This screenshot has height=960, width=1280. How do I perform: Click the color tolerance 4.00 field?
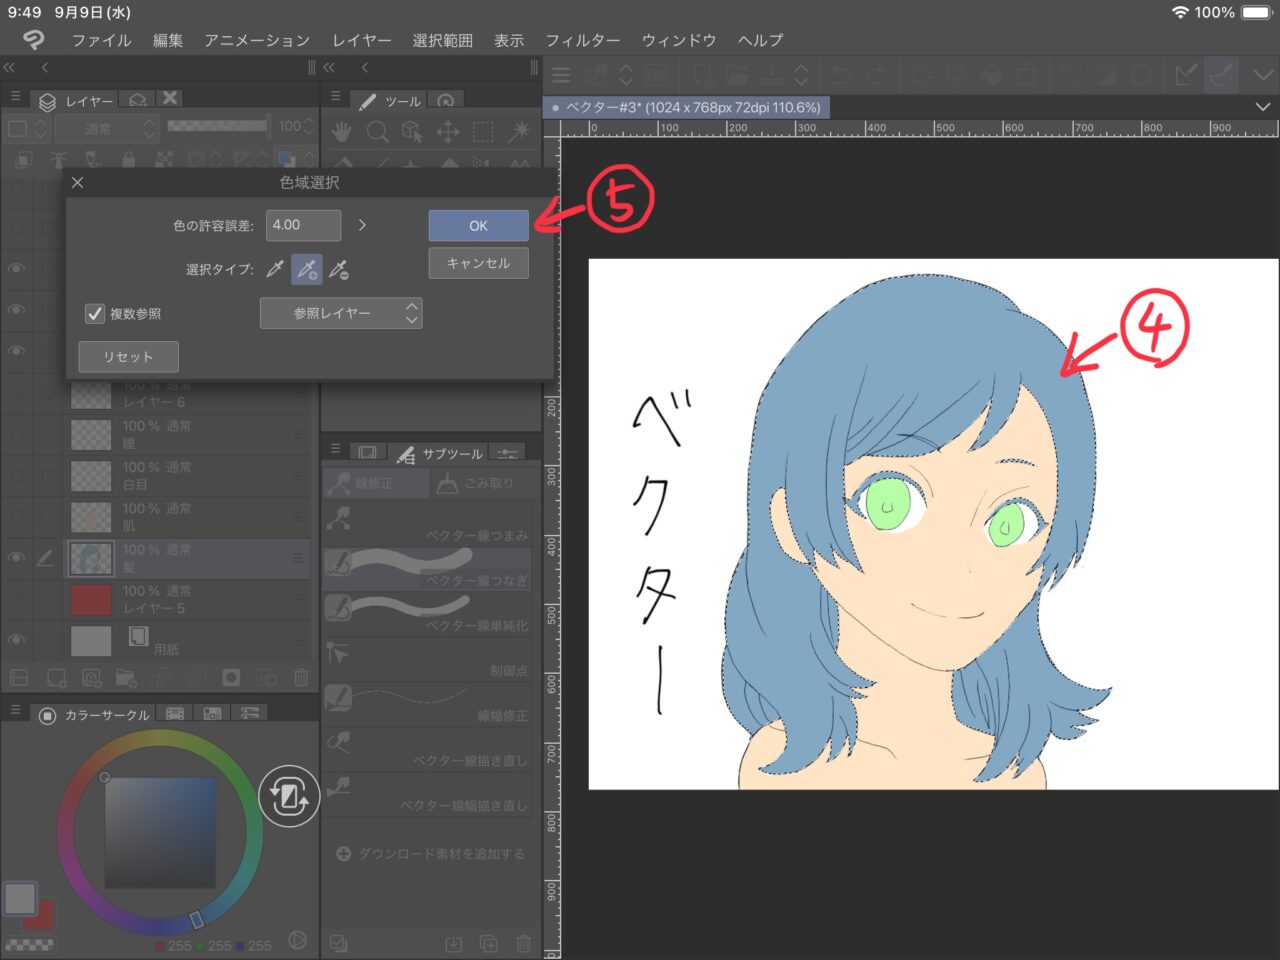coord(303,225)
